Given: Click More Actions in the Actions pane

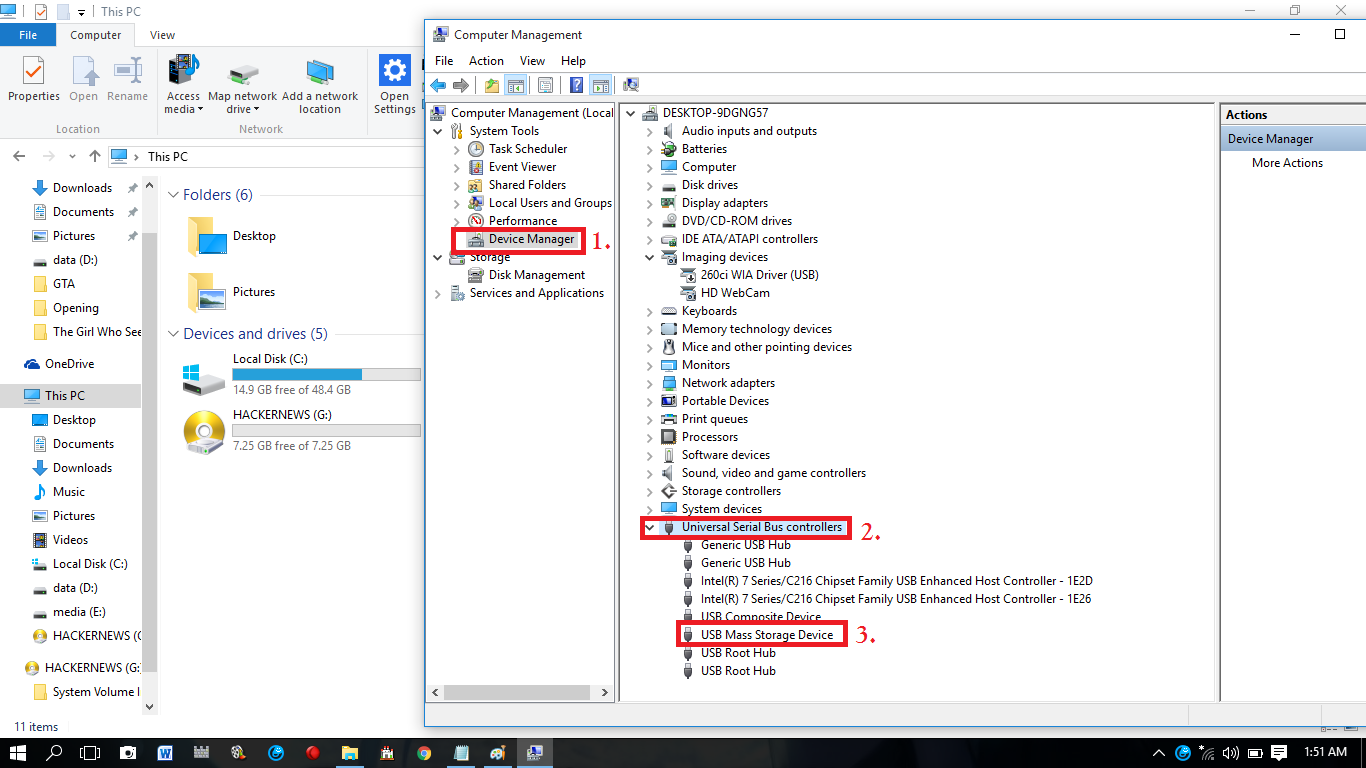Looking at the screenshot, I should click(1287, 163).
